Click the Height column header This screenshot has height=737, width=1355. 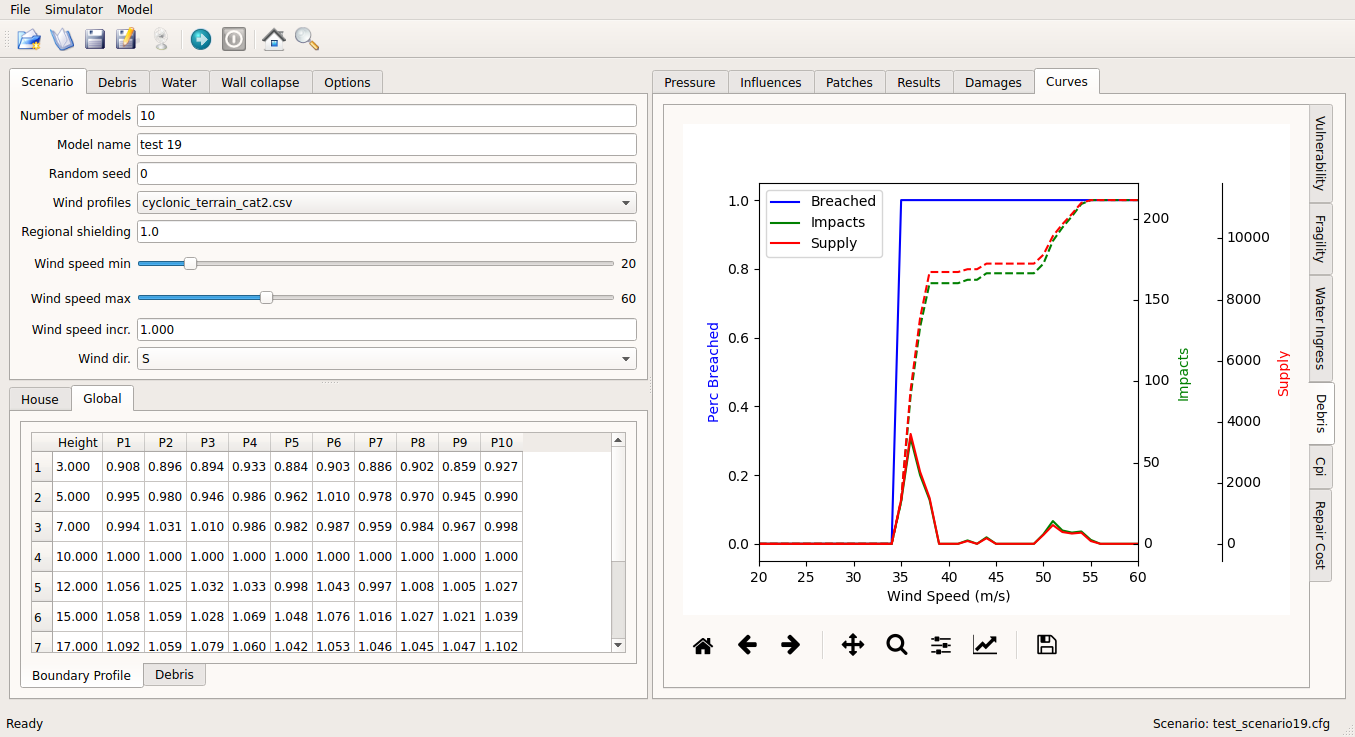click(x=78, y=442)
